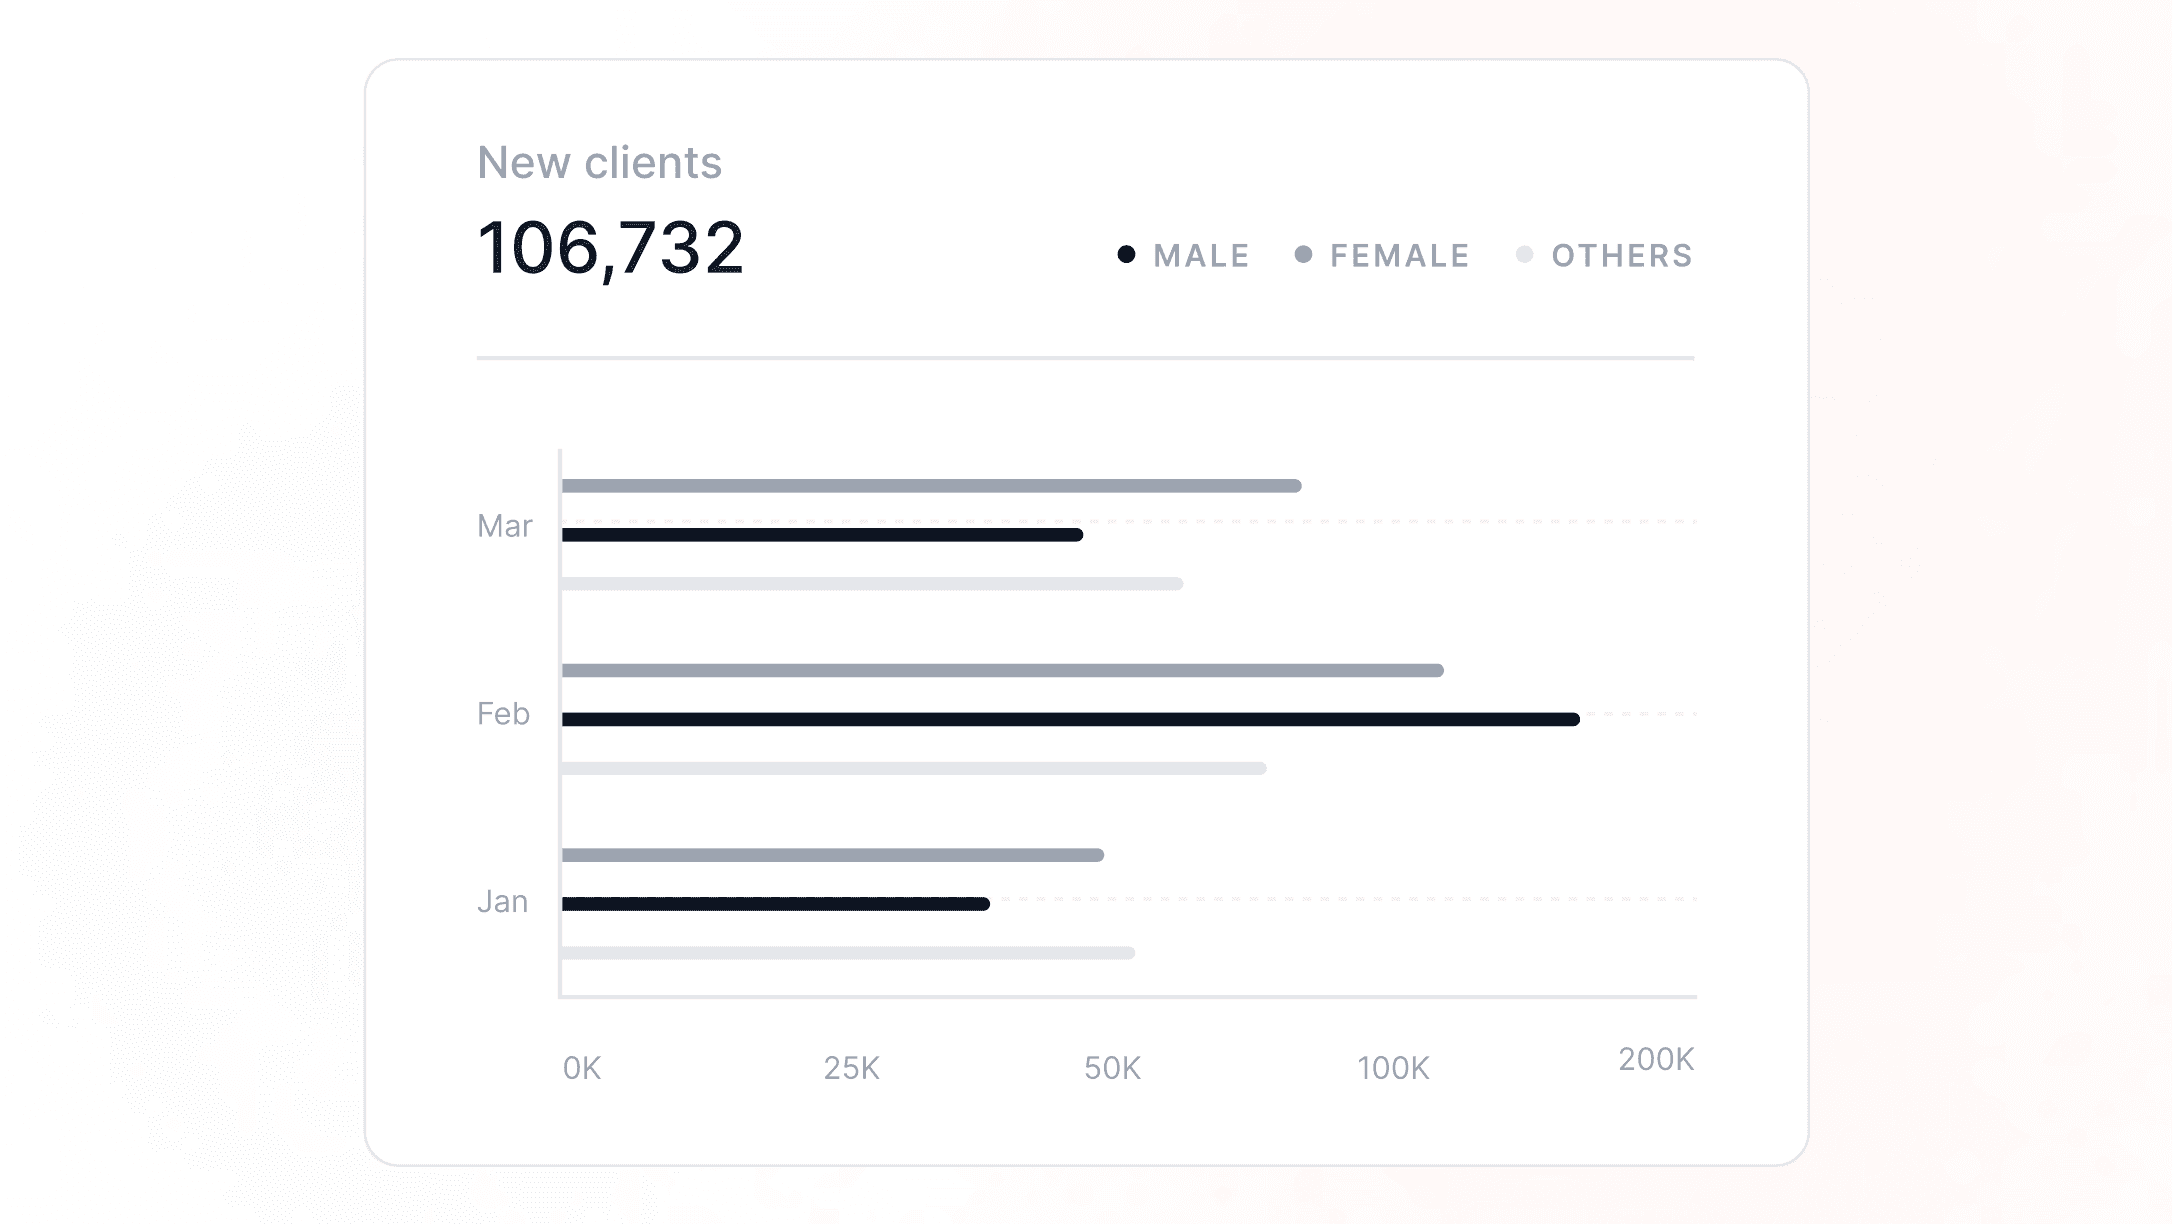Select the March male bar

point(821,535)
